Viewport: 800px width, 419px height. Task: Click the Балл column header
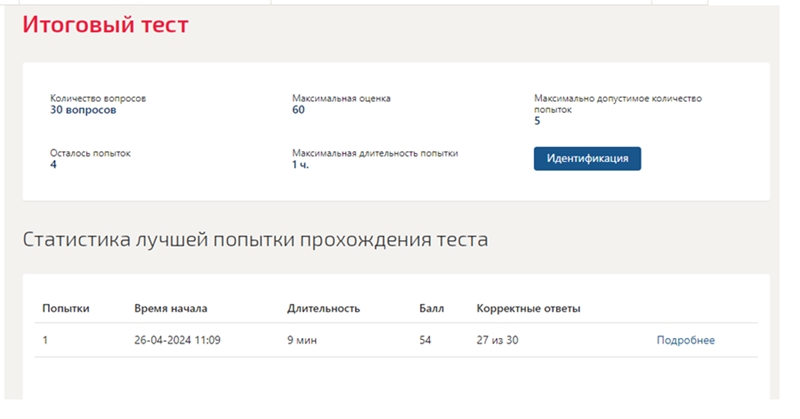coord(431,308)
